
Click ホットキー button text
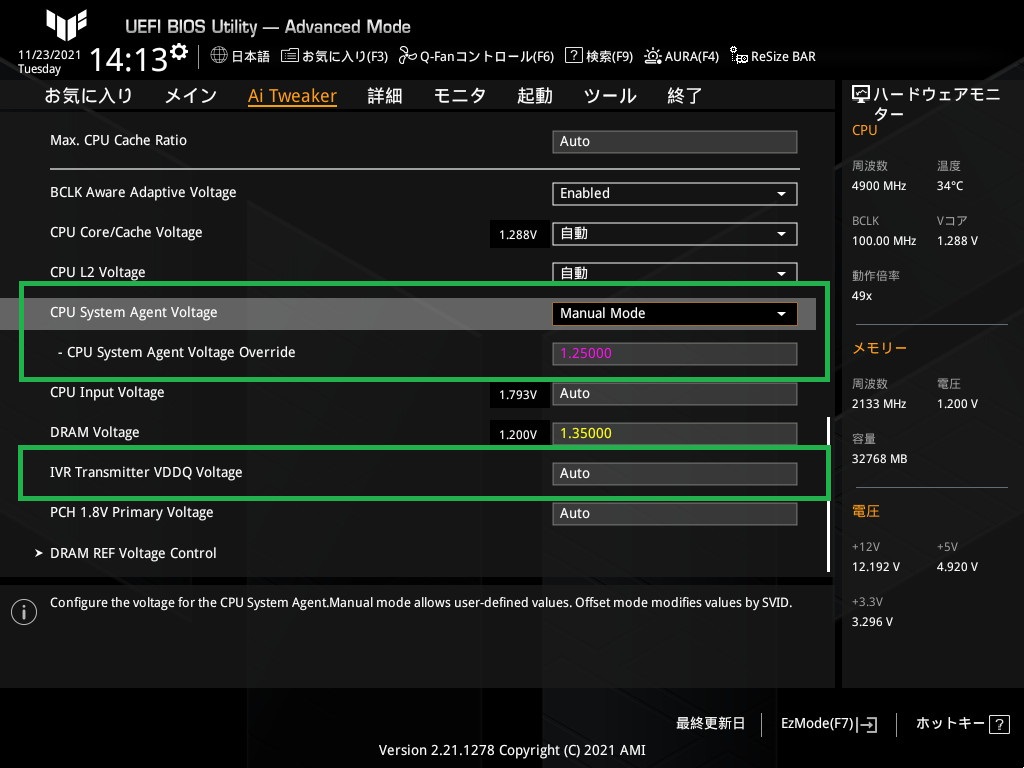click(x=950, y=724)
